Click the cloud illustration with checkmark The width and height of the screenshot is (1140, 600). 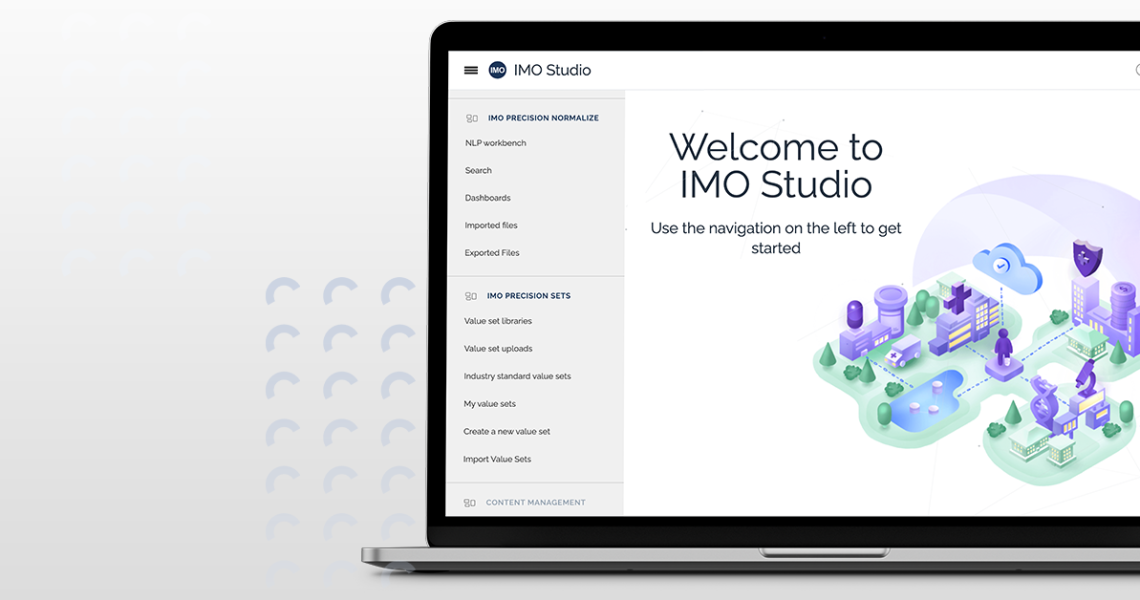pyautogui.click(x=1007, y=268)
